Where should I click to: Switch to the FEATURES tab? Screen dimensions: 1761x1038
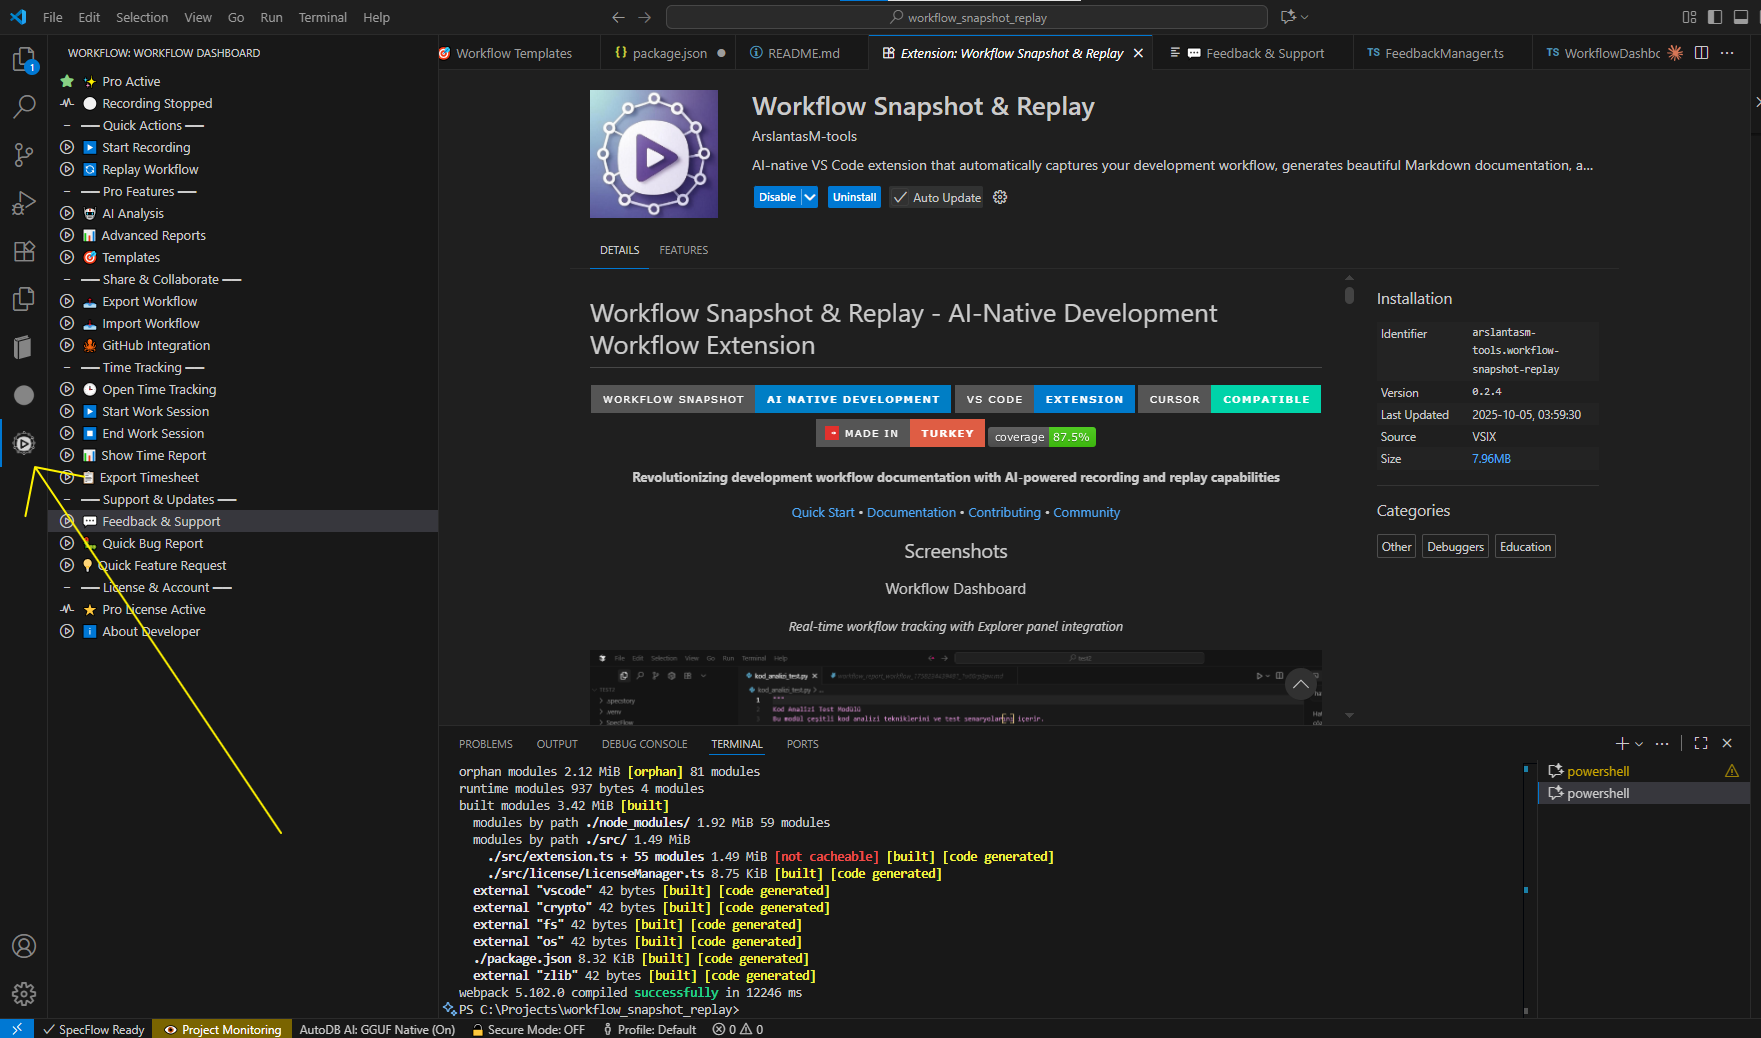tap(683, 250)
